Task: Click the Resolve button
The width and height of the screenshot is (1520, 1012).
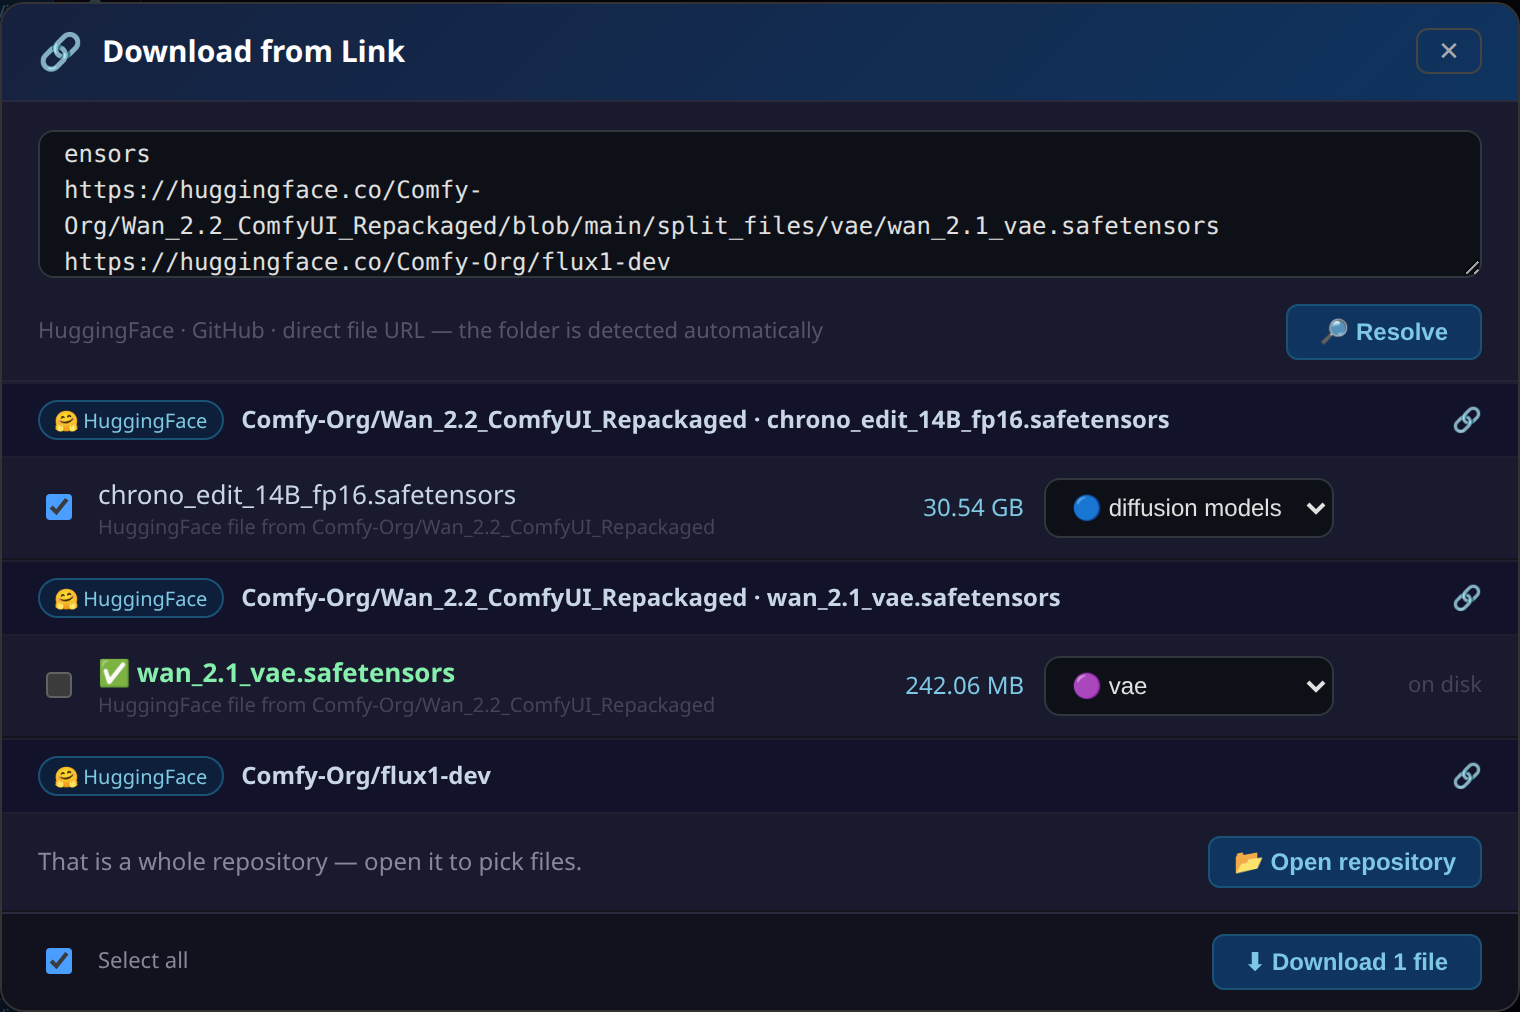Action: pyautogui.click(x=1383, y=332)
